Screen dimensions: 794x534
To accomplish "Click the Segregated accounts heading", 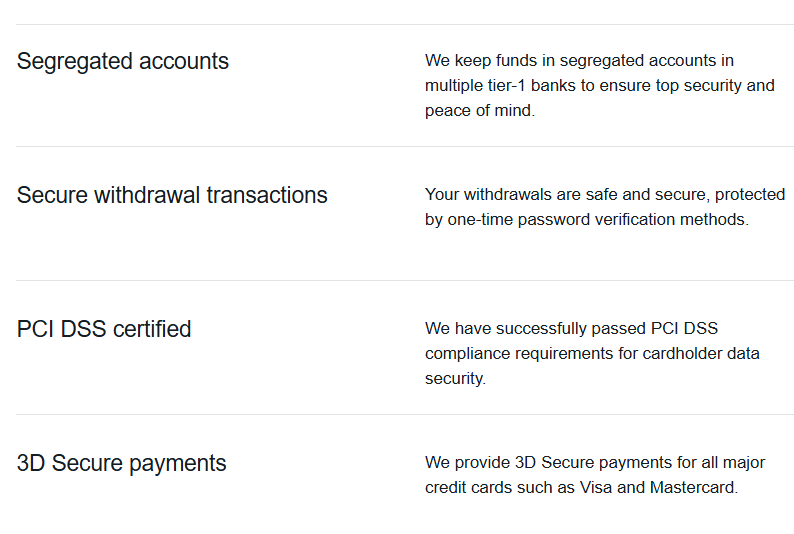I will click(x=123, y=62).
